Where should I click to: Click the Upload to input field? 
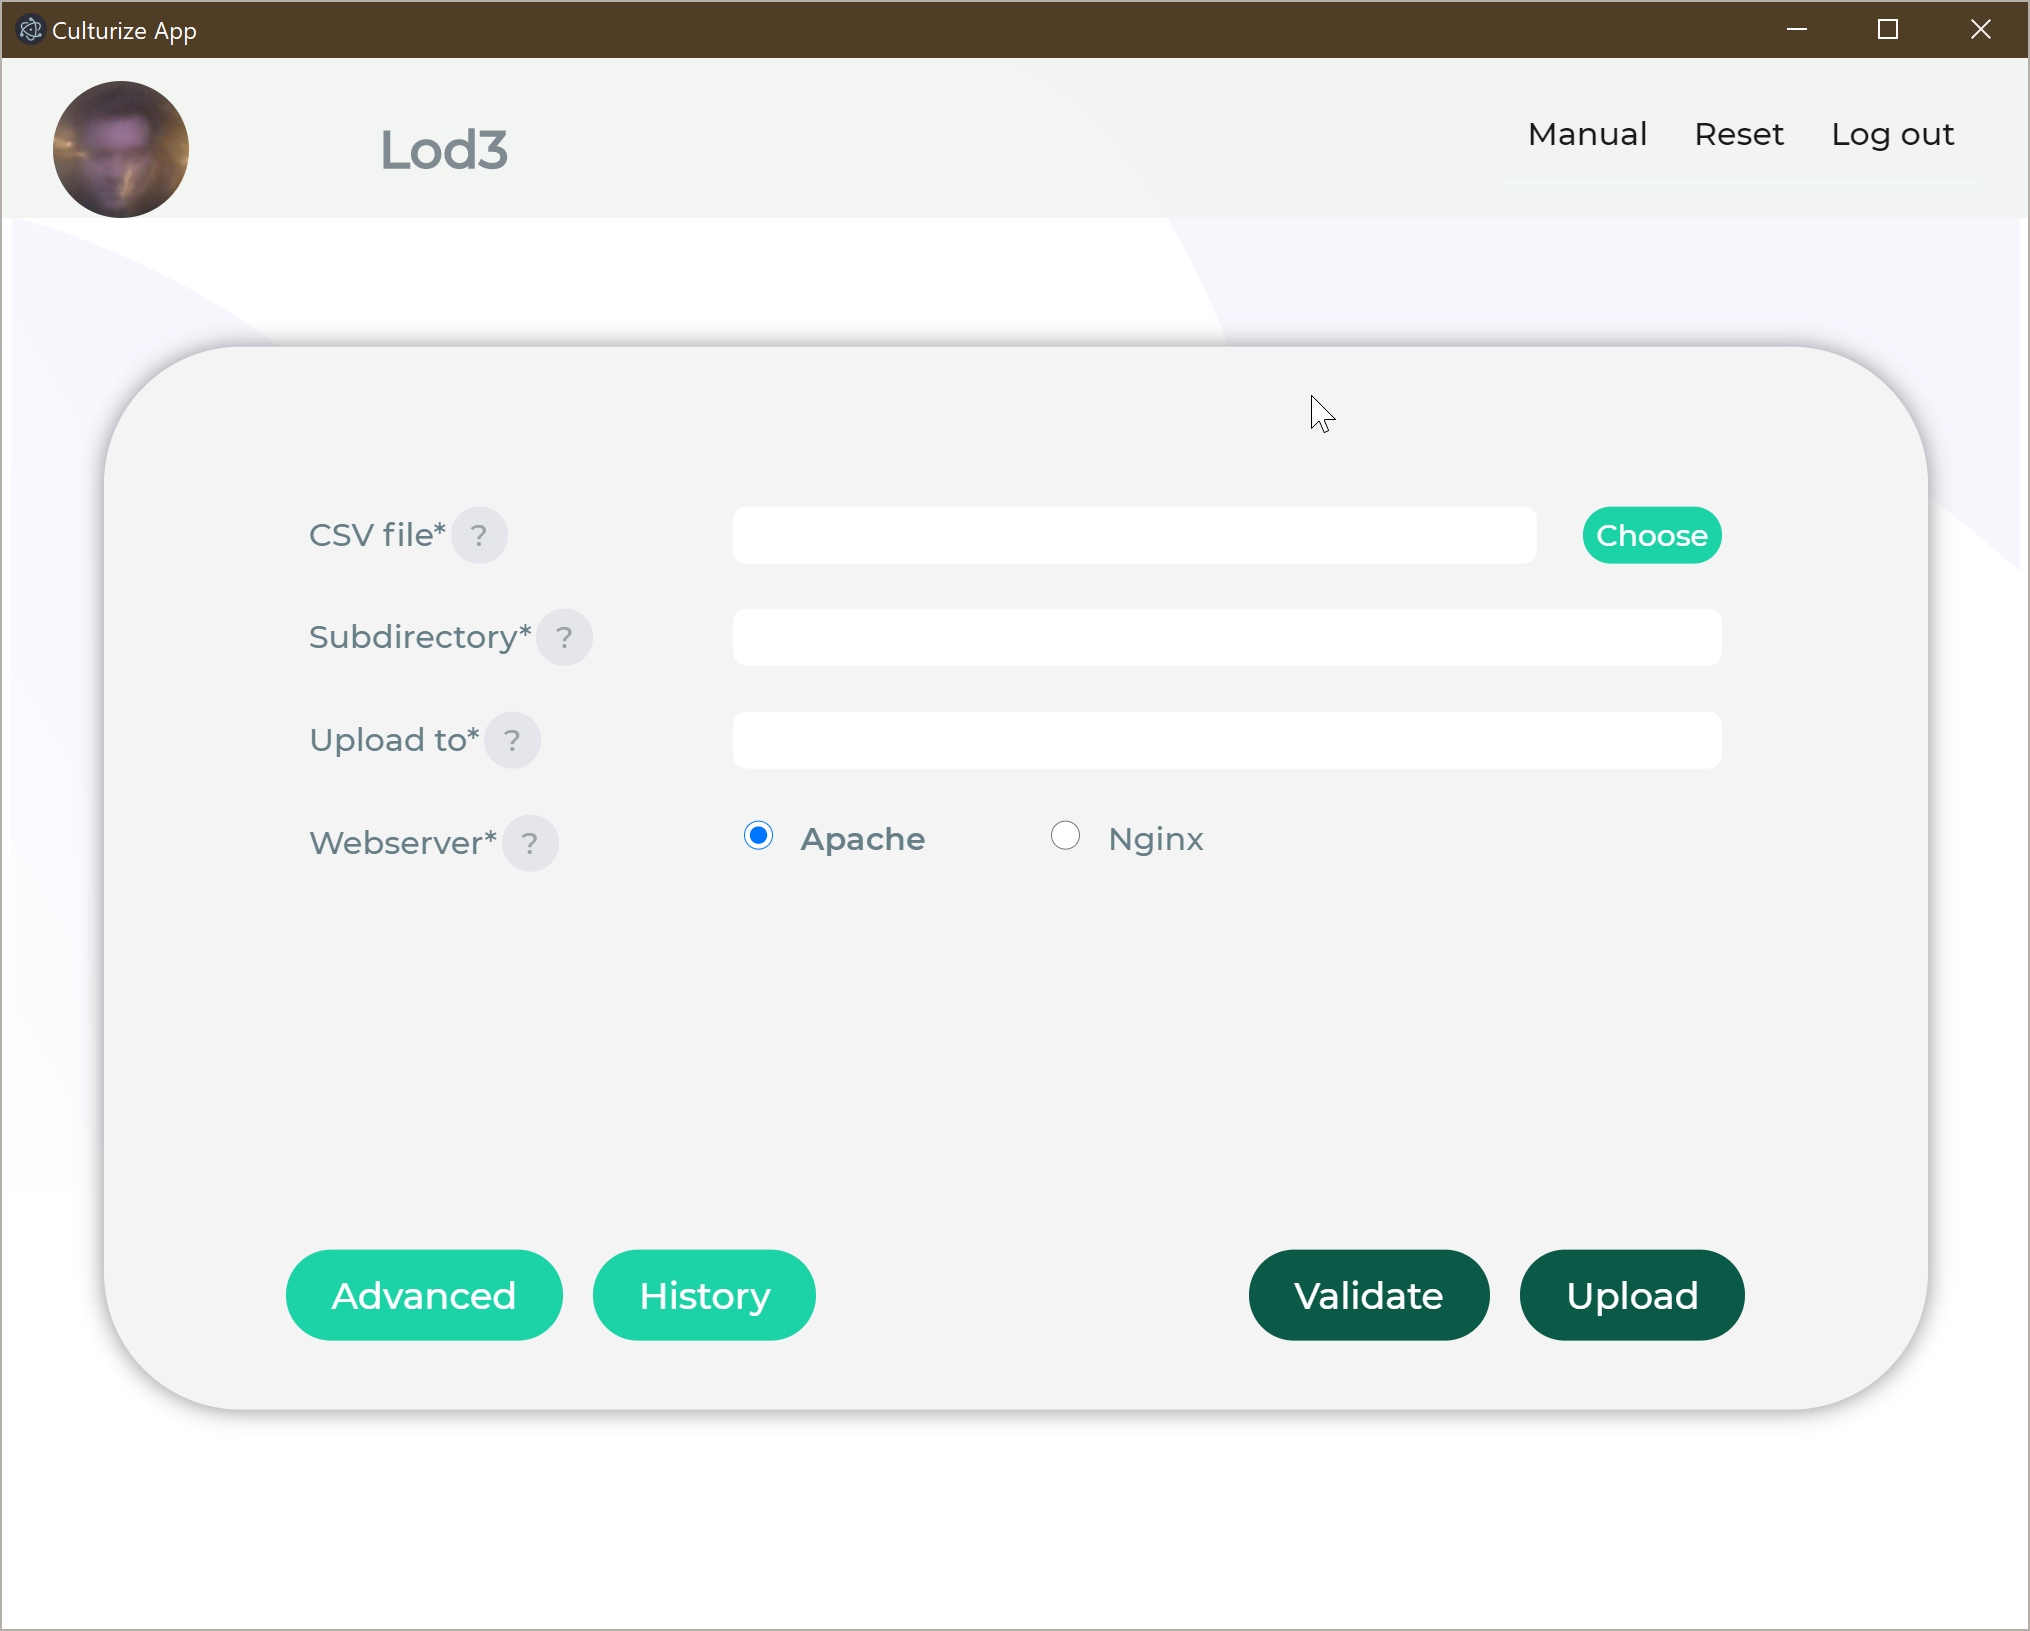1228,739
